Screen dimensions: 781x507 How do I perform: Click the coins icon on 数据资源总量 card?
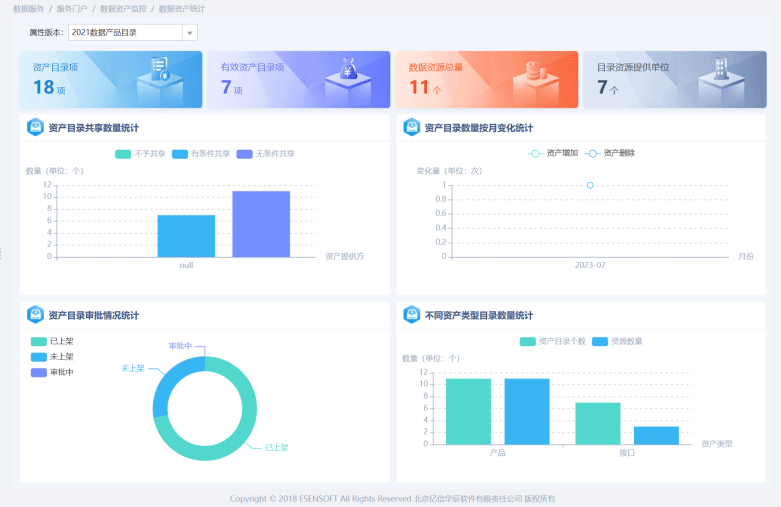pos(534,71)
